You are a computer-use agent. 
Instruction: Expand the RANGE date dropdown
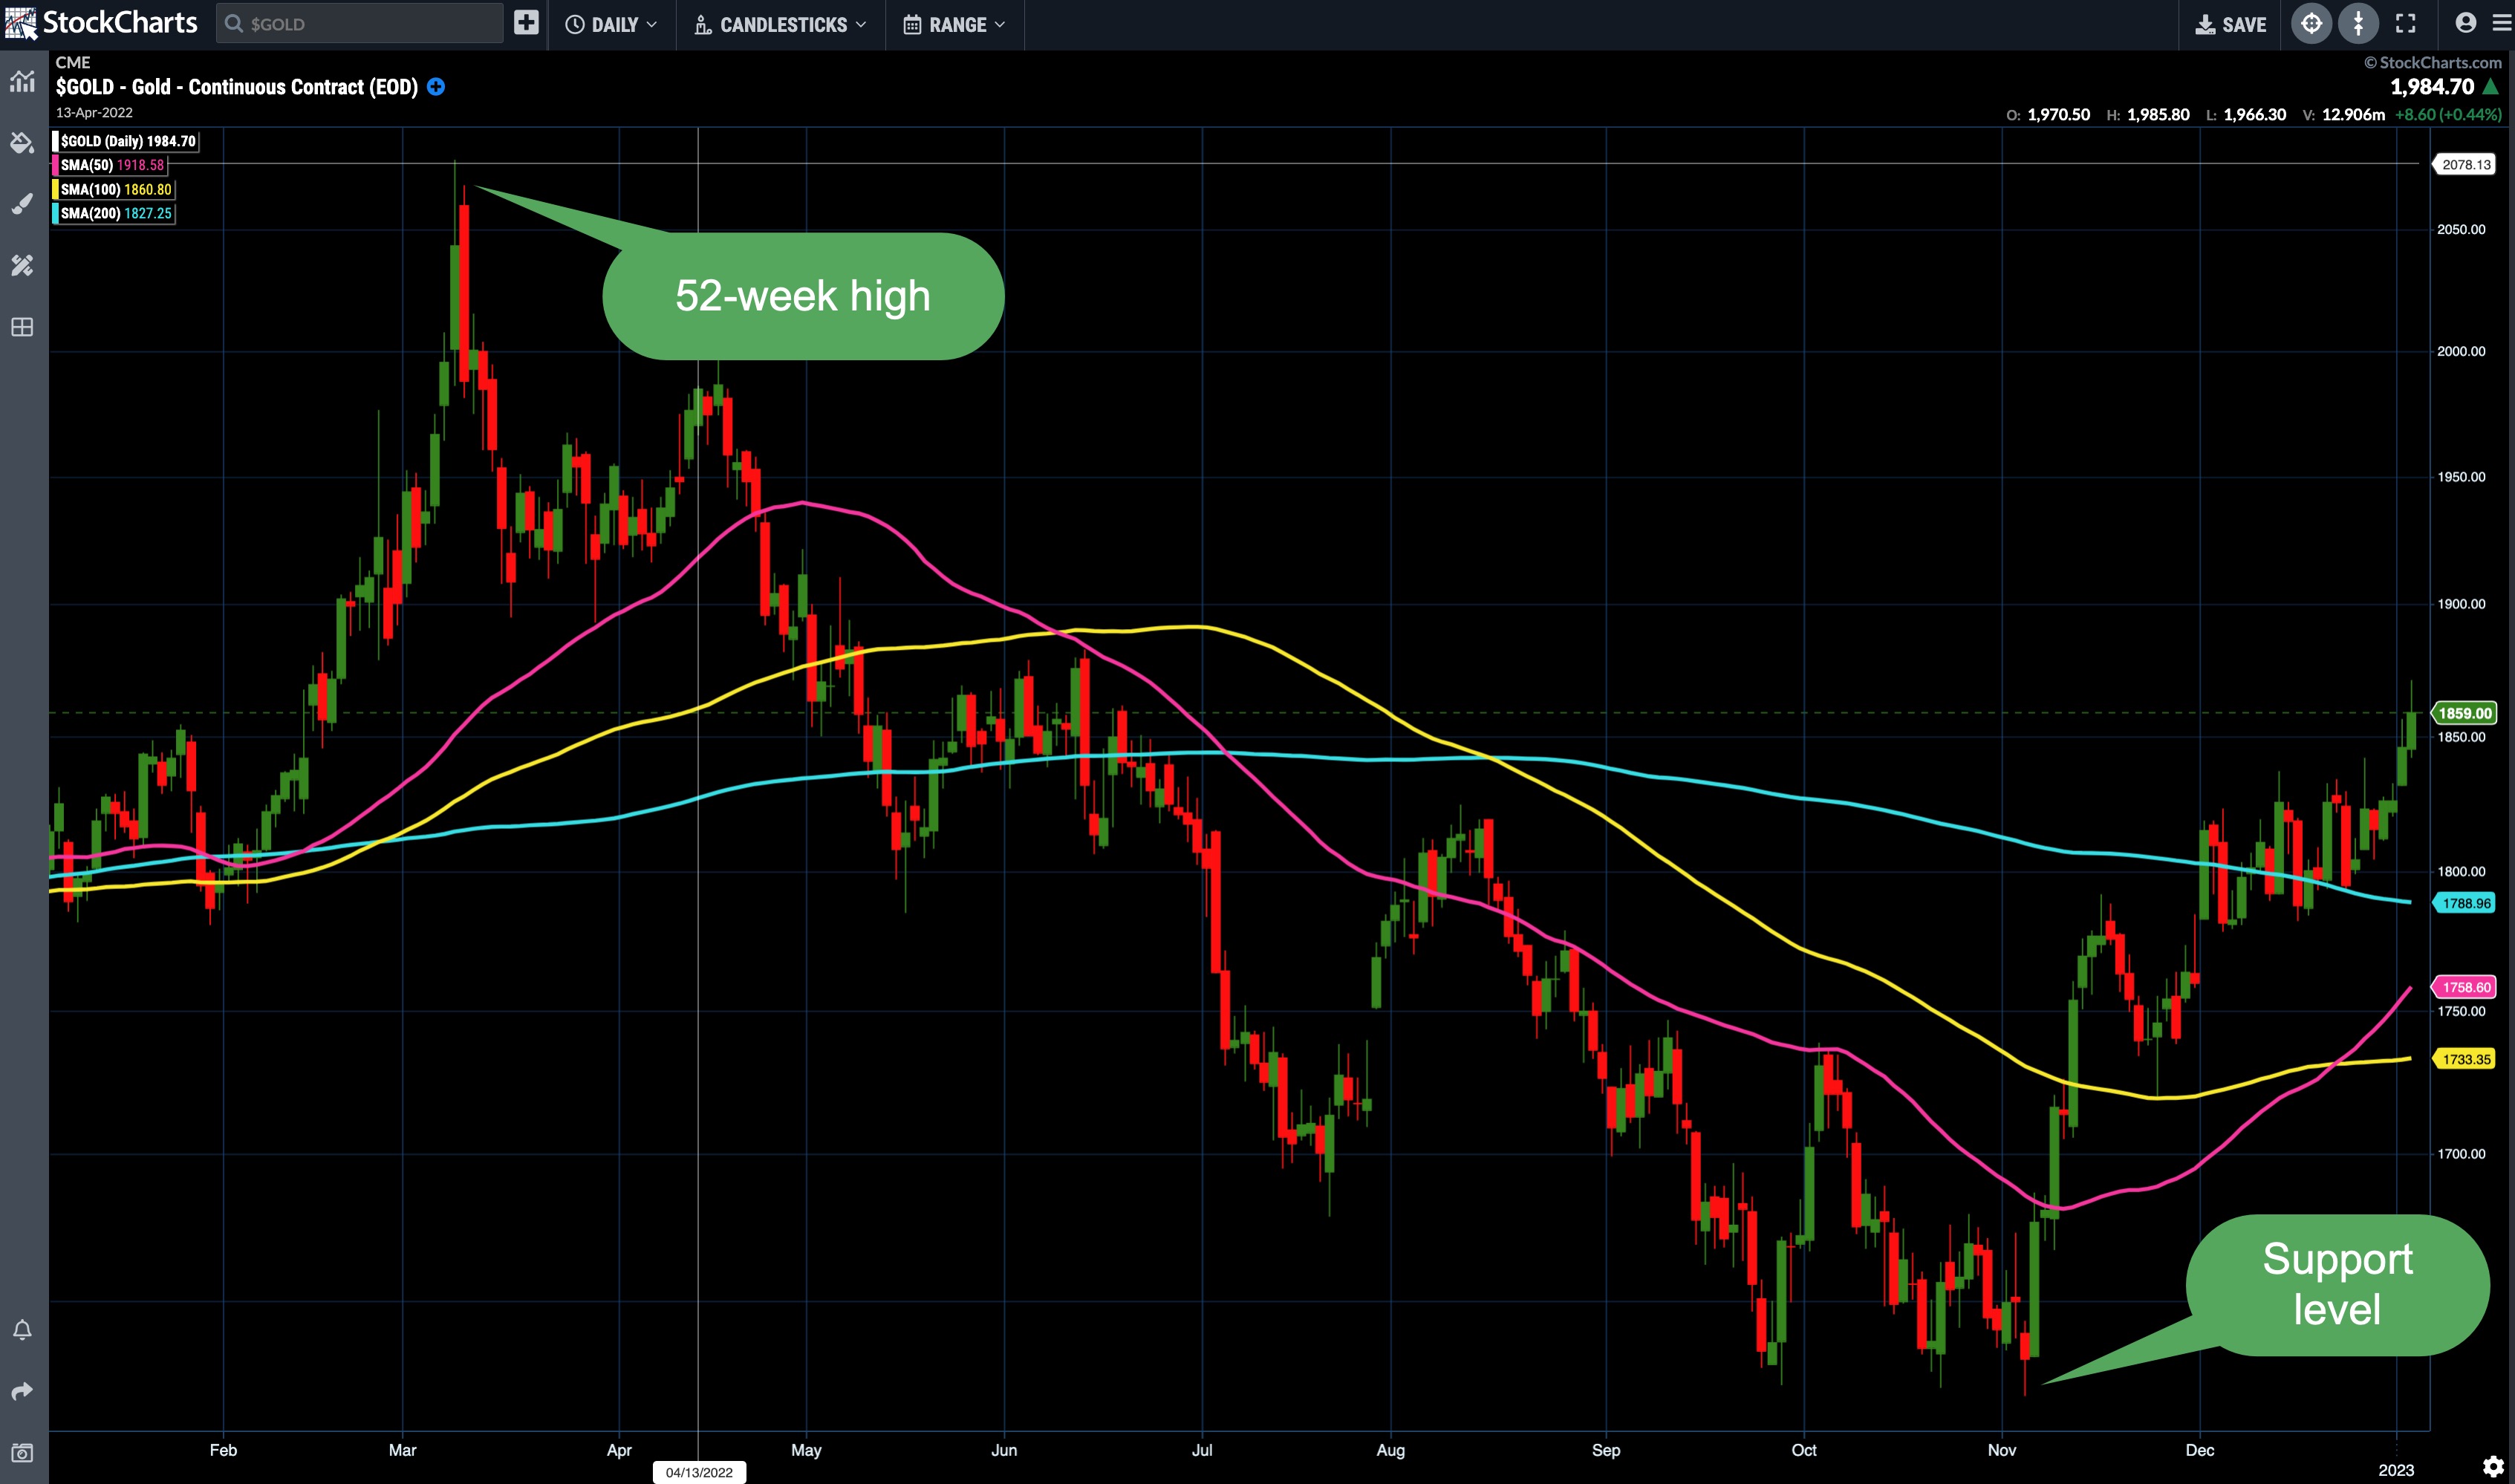(954, 24)
